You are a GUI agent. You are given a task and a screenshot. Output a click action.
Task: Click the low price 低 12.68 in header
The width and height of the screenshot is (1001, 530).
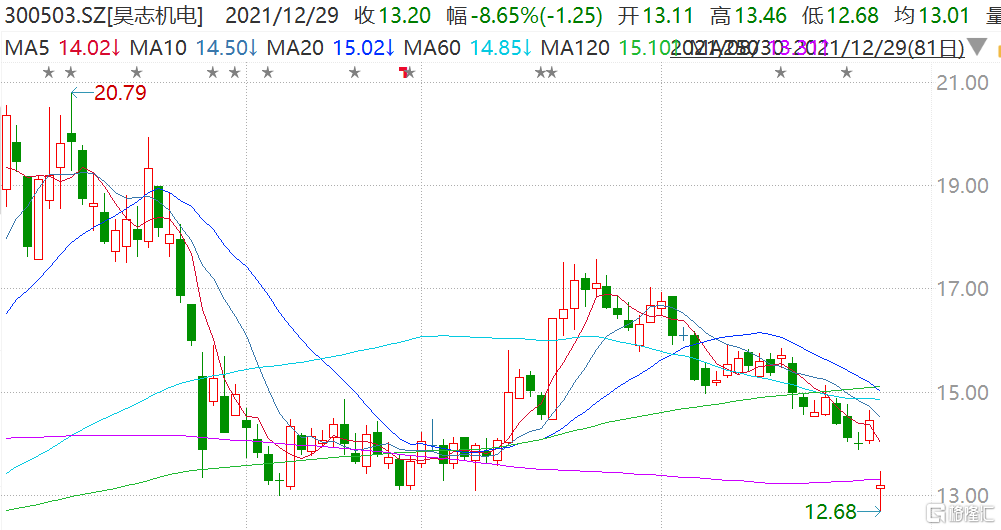coord(840,15)
